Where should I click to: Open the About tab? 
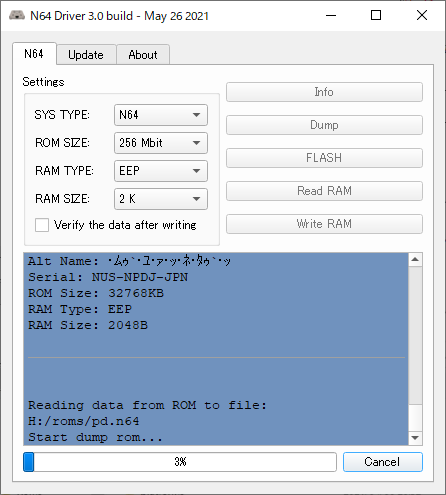click(143, 55)
